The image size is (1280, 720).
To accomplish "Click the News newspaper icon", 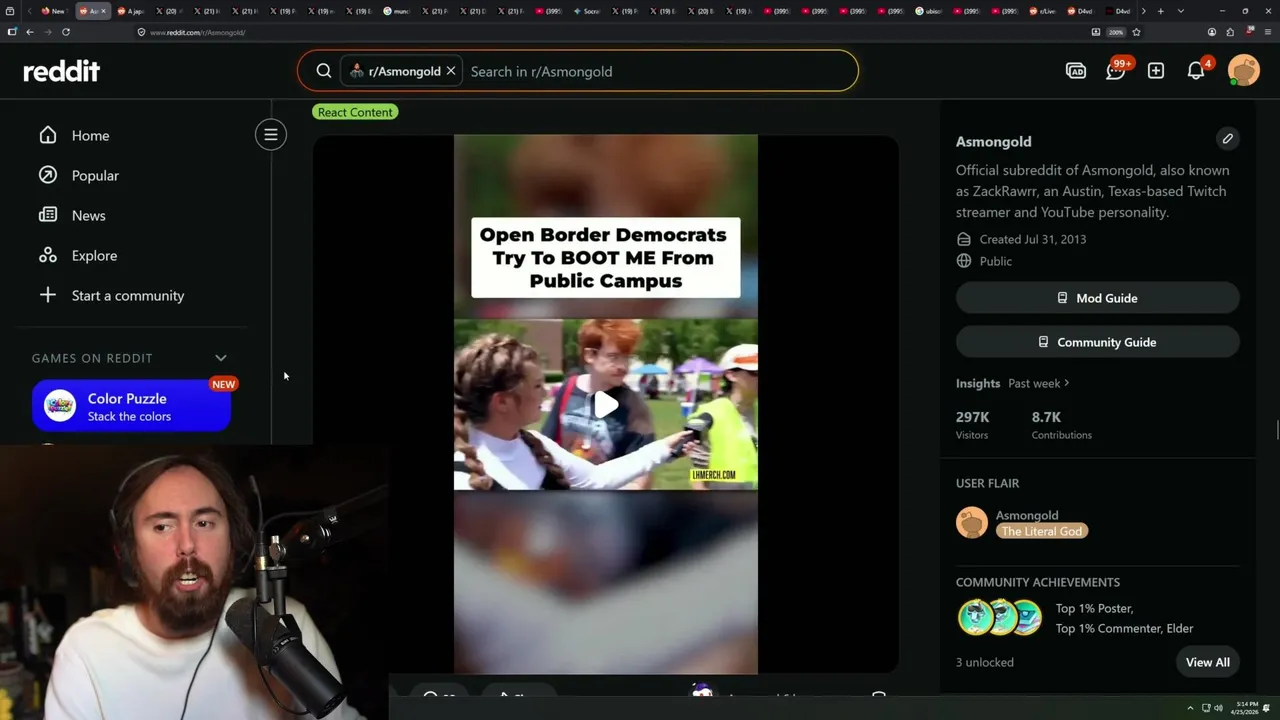I will (x=48, y=215).
